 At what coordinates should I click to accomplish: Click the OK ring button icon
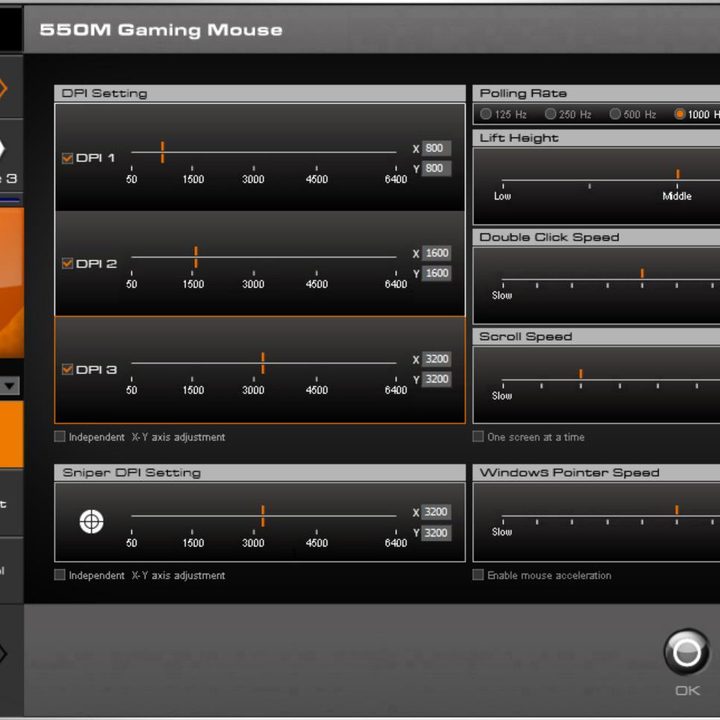pyautogui.click(x=686, y=652)
